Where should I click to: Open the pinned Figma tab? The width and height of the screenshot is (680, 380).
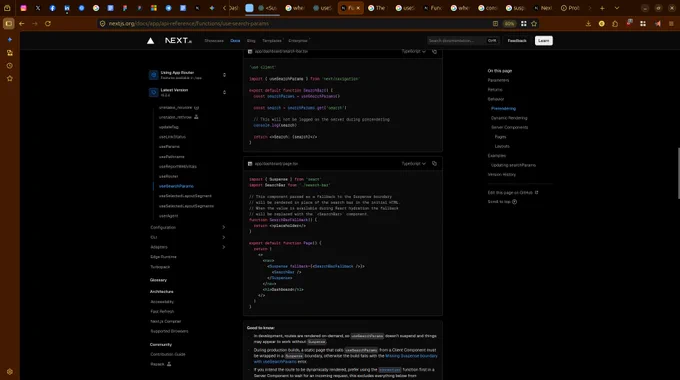(x=125, y=8)
